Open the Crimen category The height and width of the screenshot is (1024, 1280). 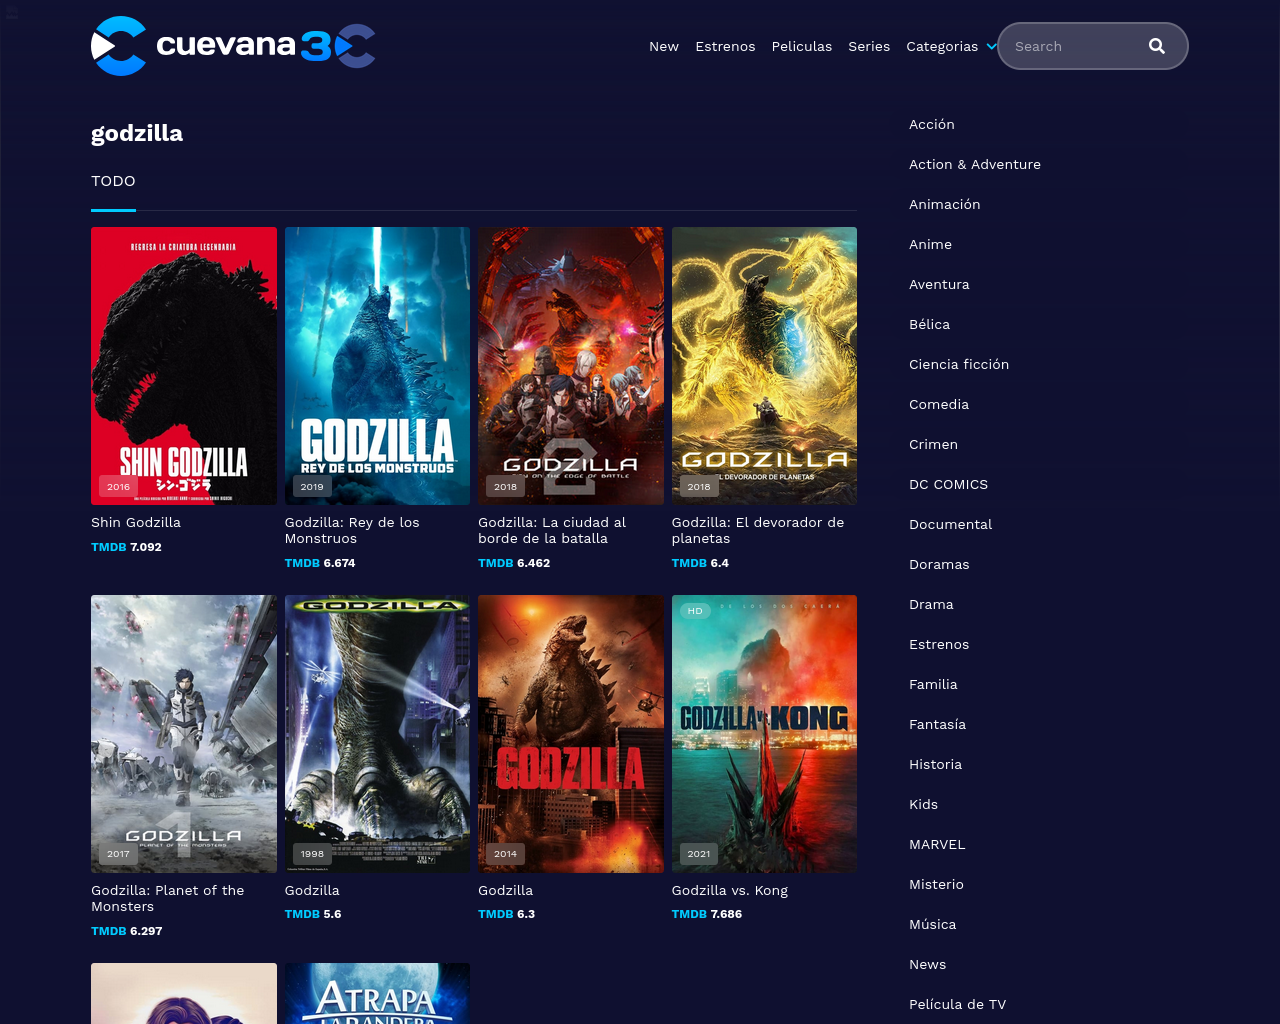pyautogui.click(x=933, y=444)
